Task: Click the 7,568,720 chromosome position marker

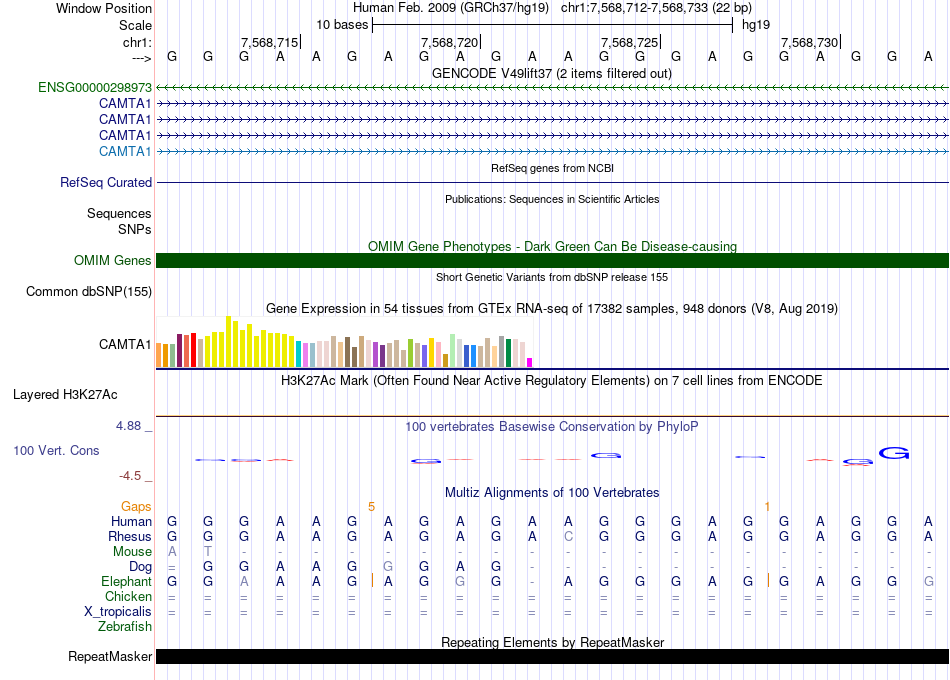Action: pos(449,42)
